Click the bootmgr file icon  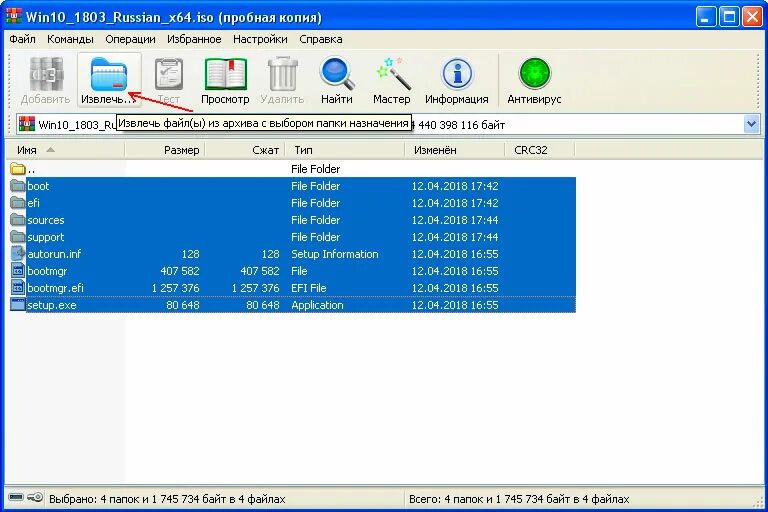pos(18,271)
